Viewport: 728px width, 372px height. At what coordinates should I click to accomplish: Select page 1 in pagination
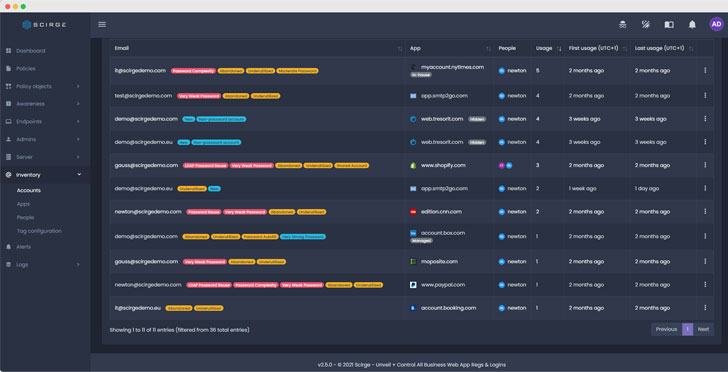pyautogui.click(x=688, y=329)
